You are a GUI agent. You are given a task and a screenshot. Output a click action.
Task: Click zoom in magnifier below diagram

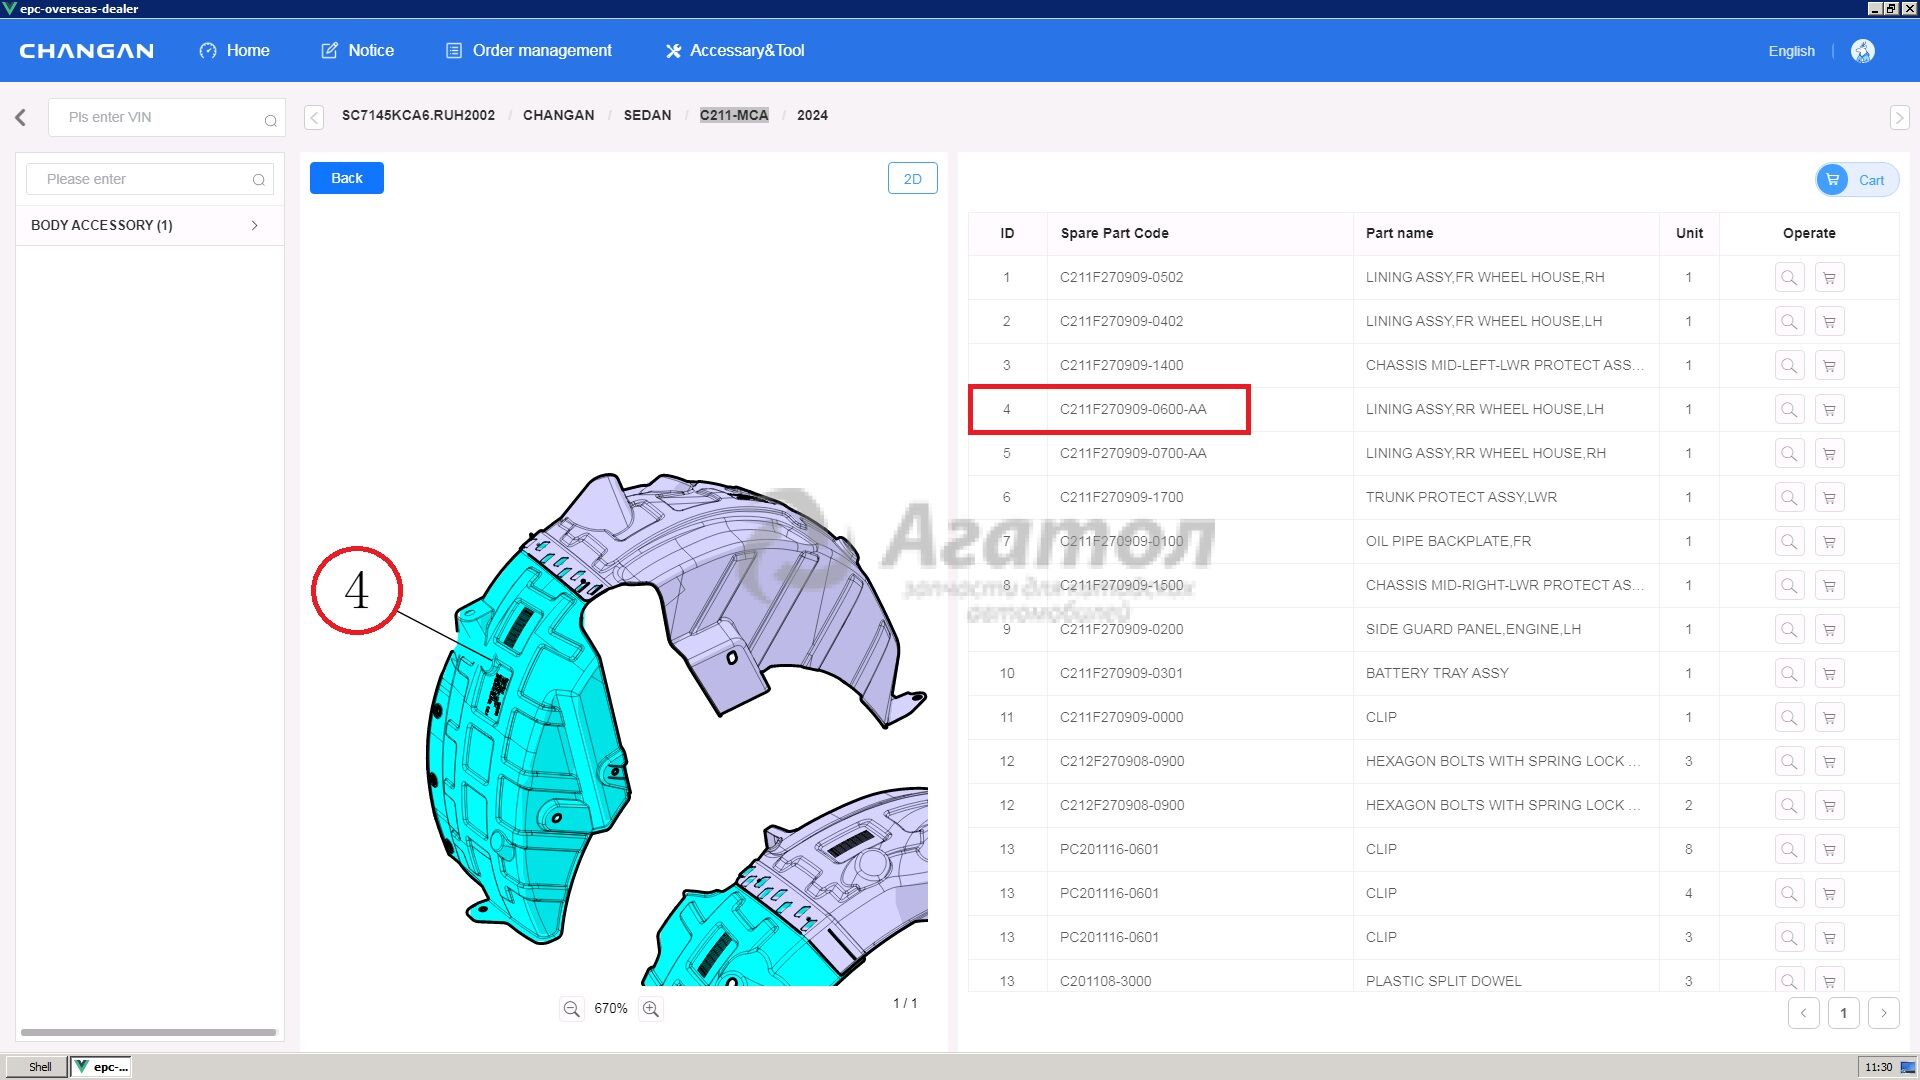click(x=651, y=1009)
